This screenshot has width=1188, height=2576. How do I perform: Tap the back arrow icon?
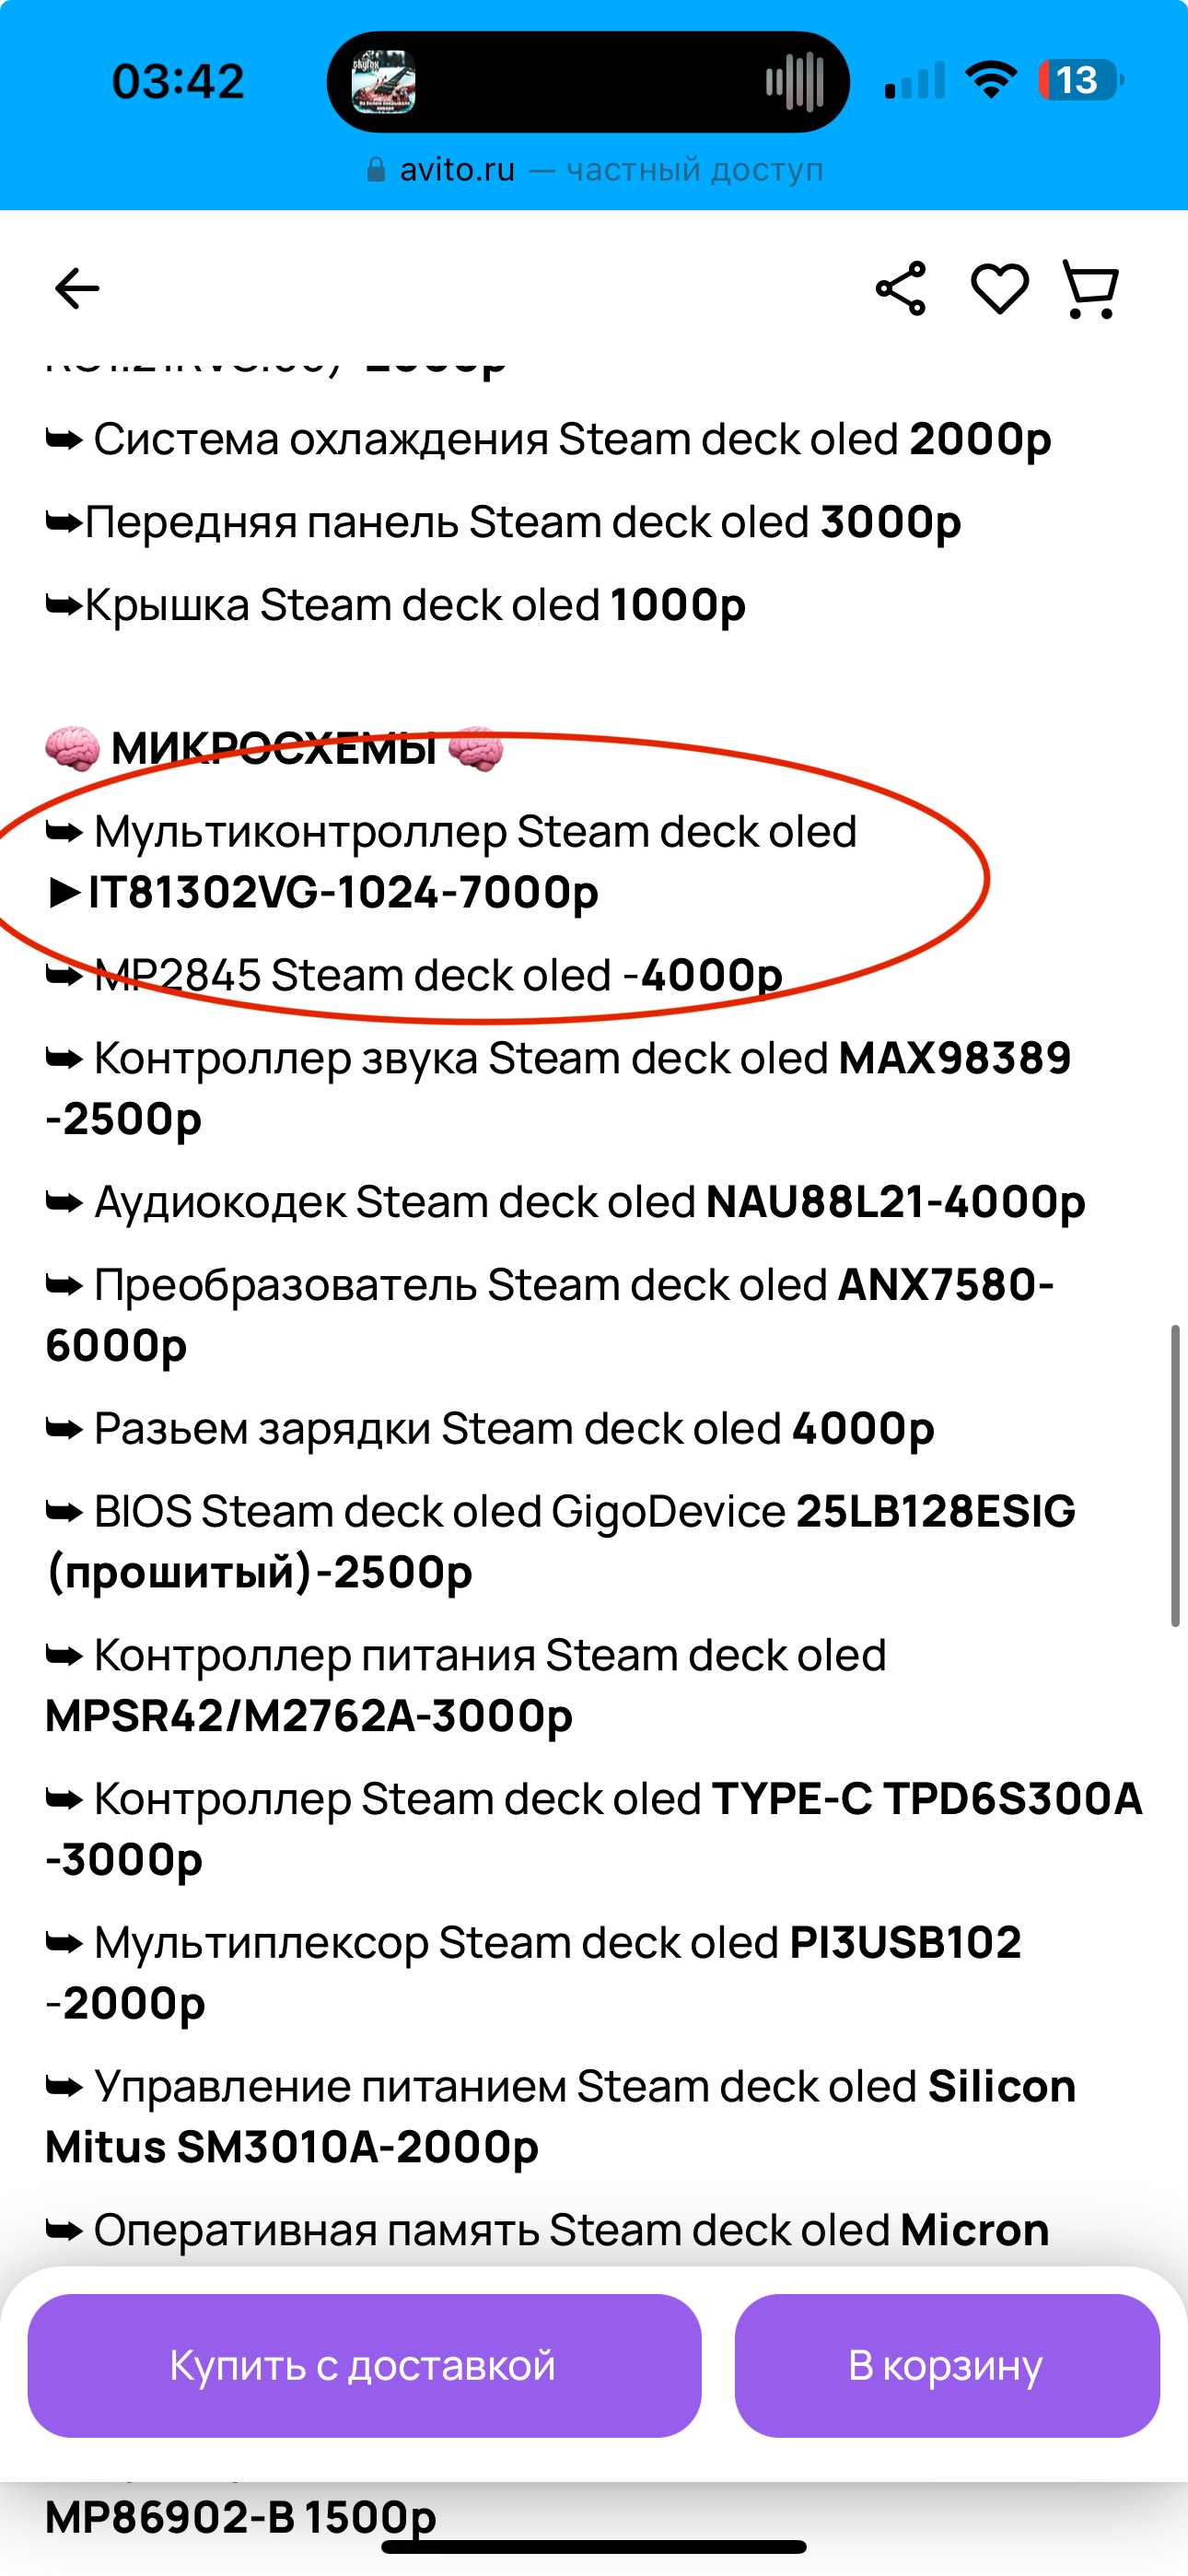tap(77, 289)
